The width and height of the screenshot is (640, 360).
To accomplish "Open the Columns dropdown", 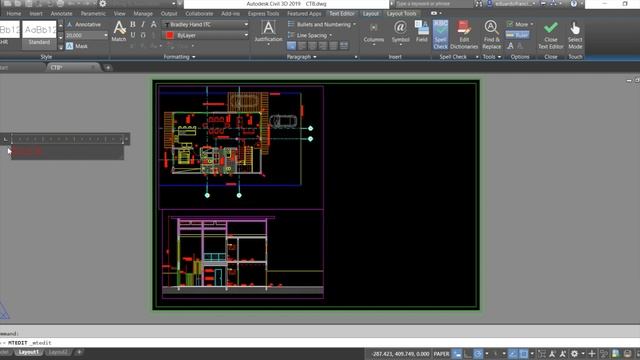I will pyautogui.click(x=373, y=33).
